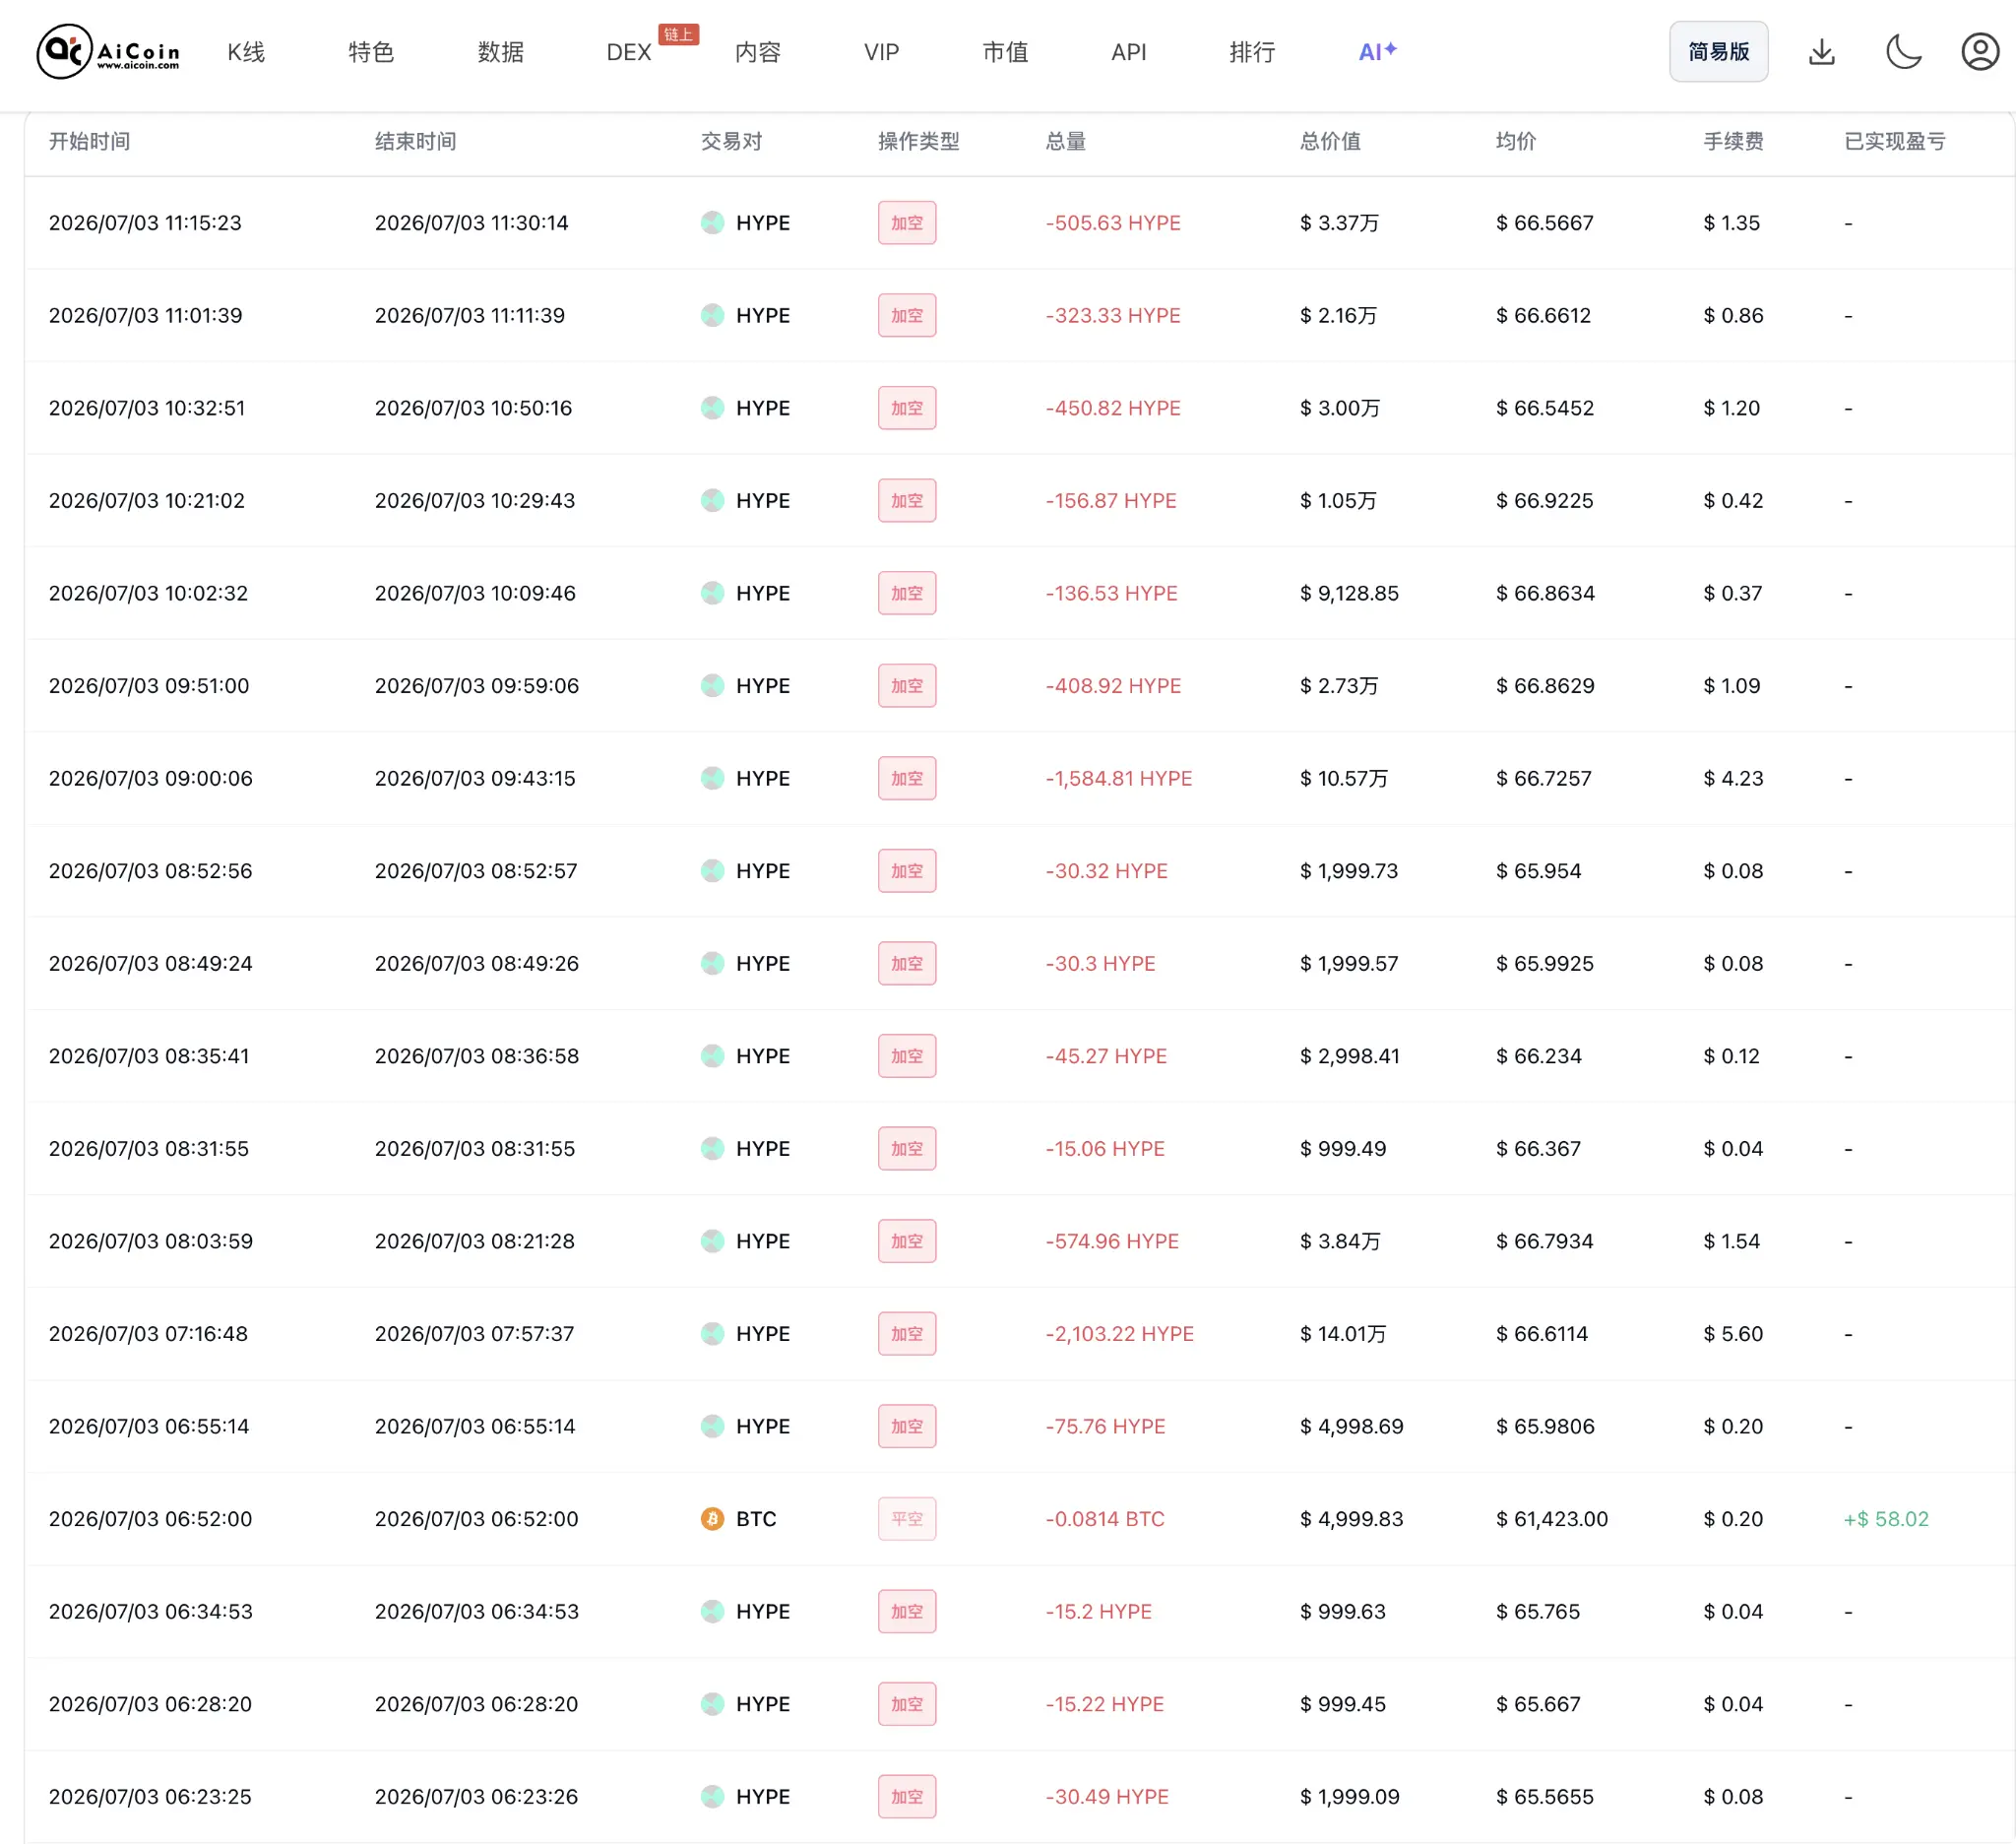Click the -1,584.81 HYPE amount
The image size is (2016, 1844).
pos(1119,777)
